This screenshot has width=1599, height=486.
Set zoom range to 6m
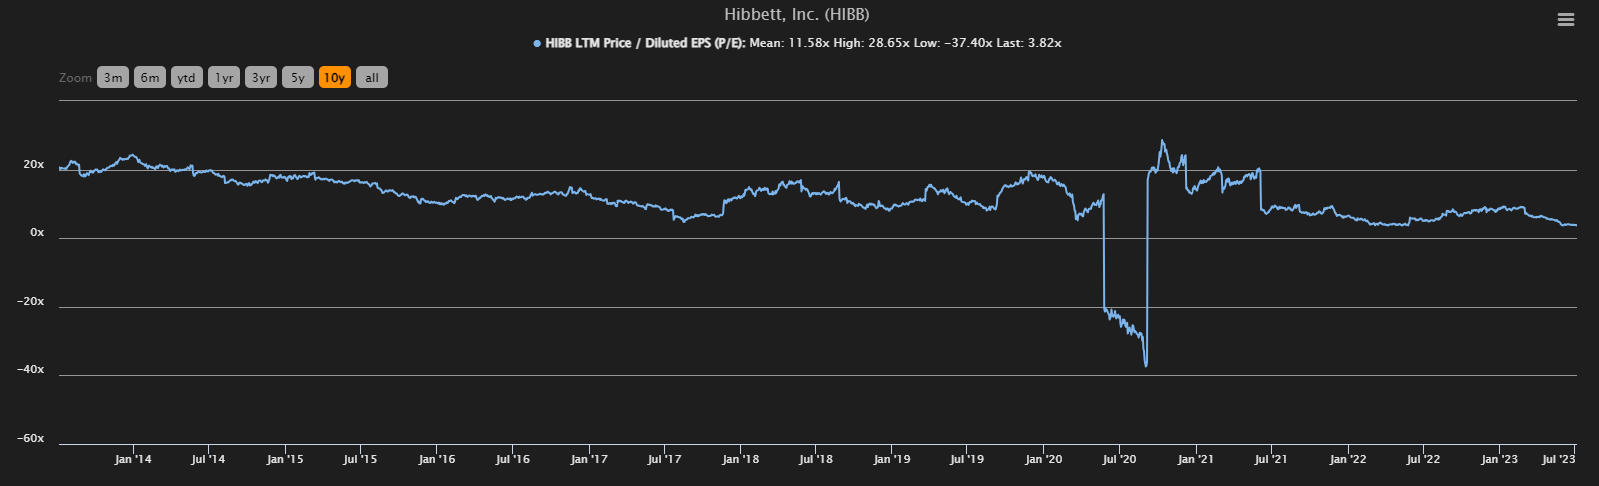[x=150, y=77]
